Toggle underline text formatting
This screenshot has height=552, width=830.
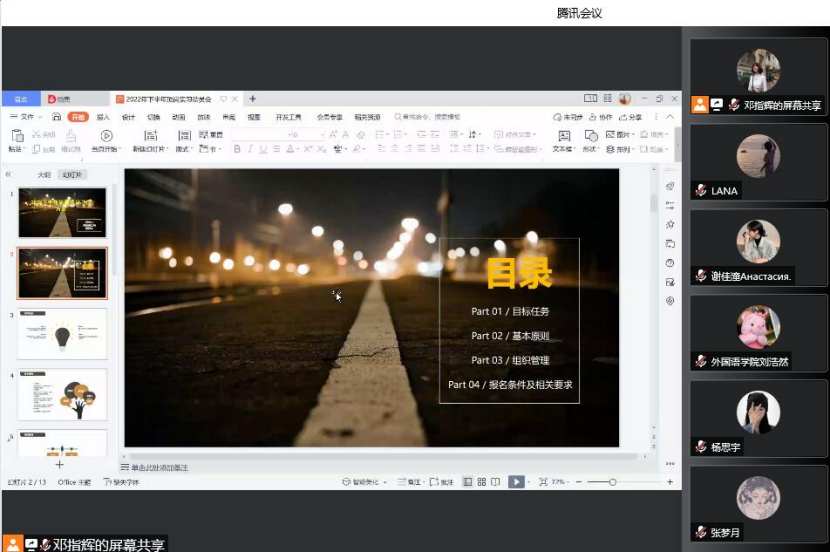265,149
